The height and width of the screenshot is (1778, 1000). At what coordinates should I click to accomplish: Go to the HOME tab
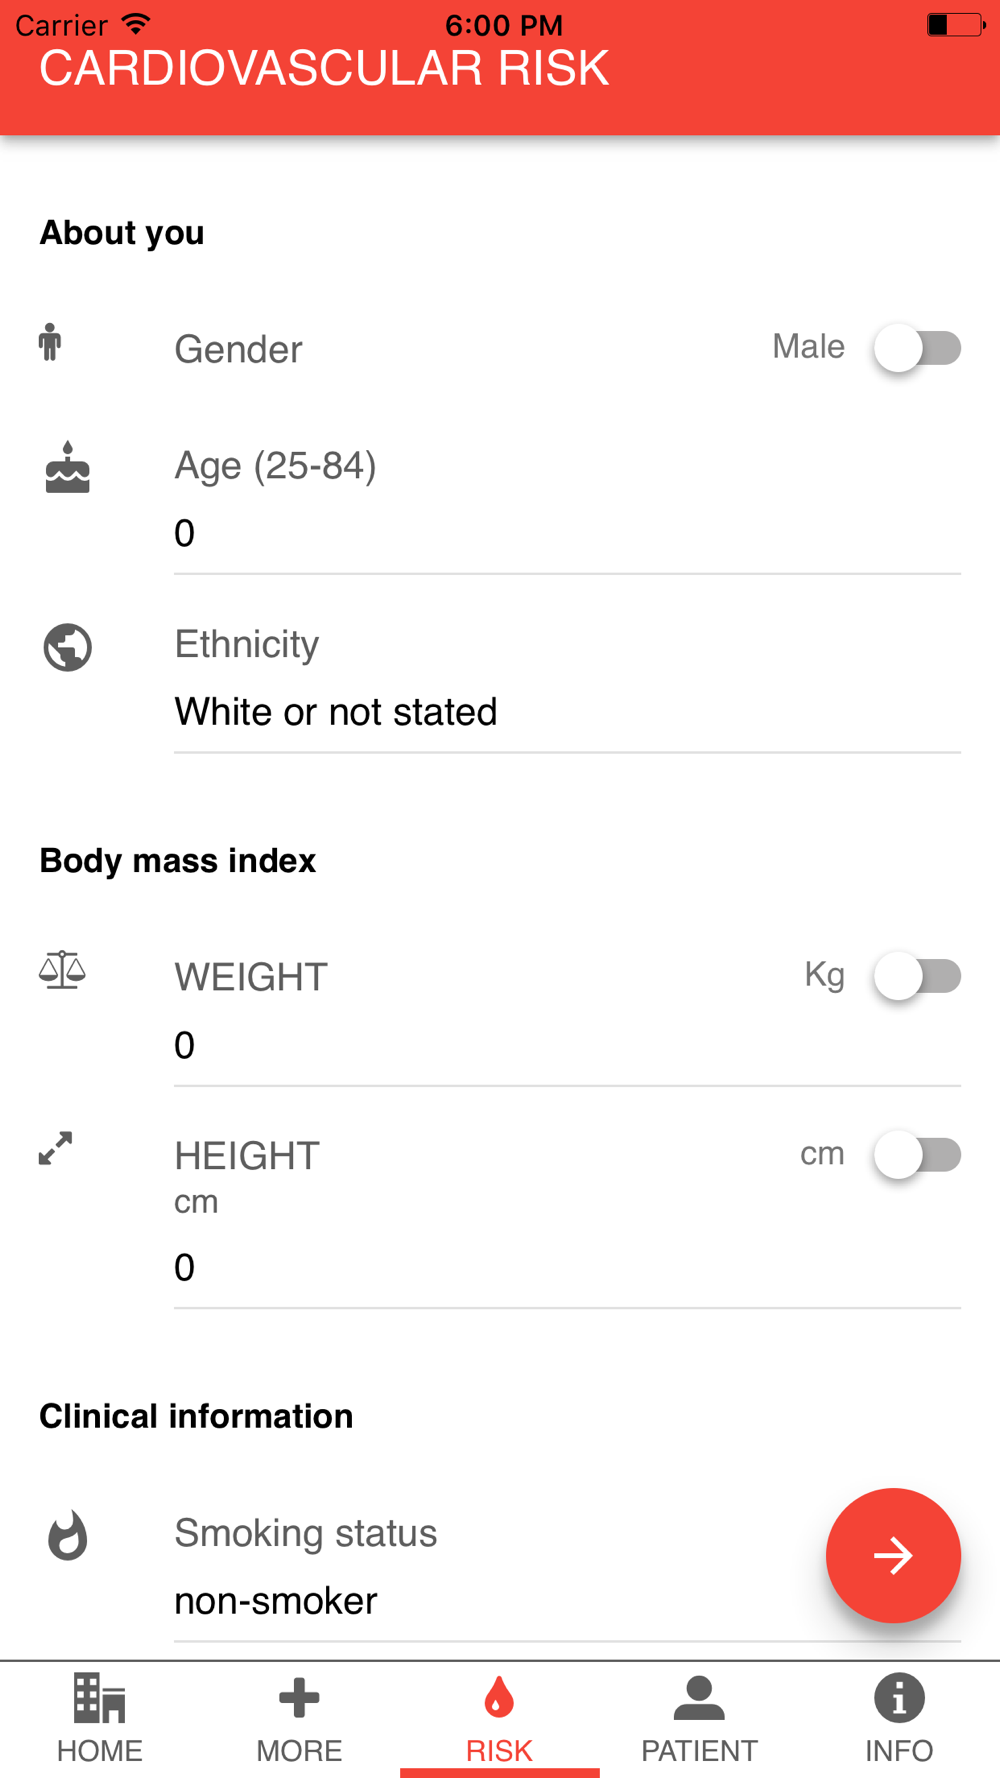click(100, 1720)
